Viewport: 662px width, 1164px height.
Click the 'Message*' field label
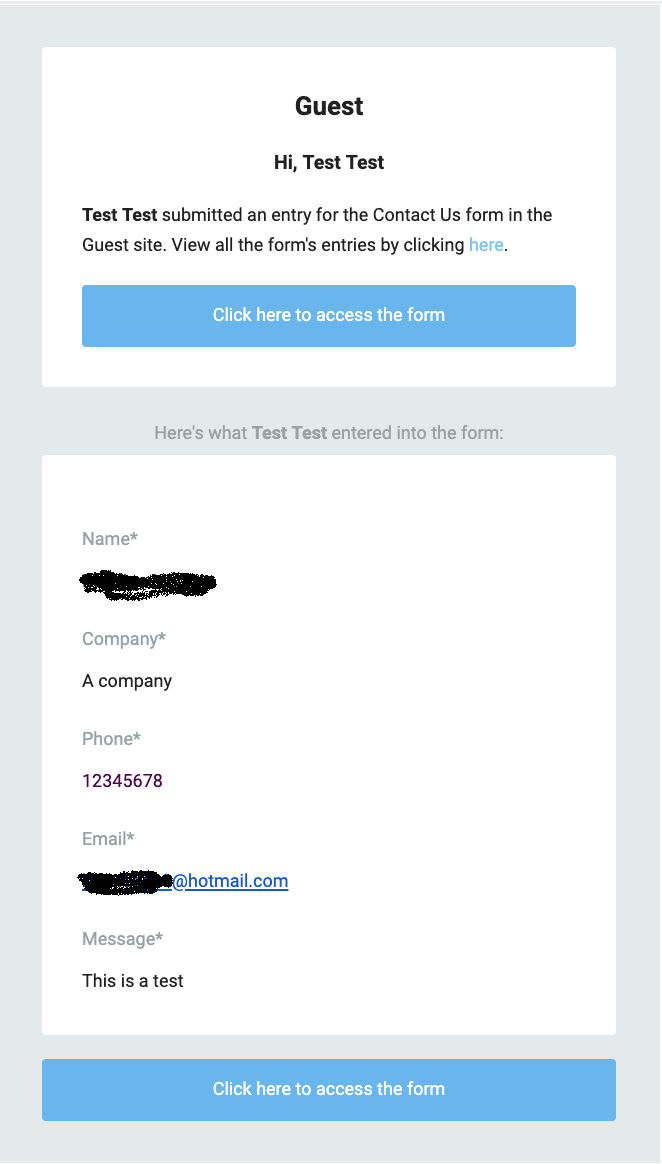(122, 939)
